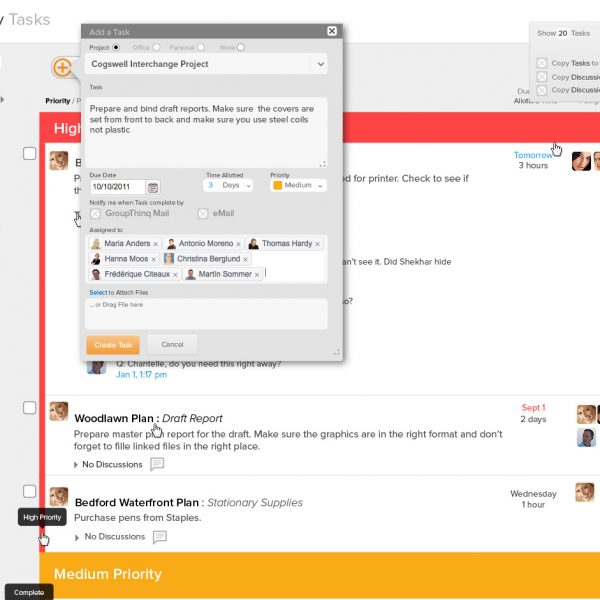This screenshot has width=600, height=600.
Task: Click the Cancel button
Action: click(x=172, y=344)
